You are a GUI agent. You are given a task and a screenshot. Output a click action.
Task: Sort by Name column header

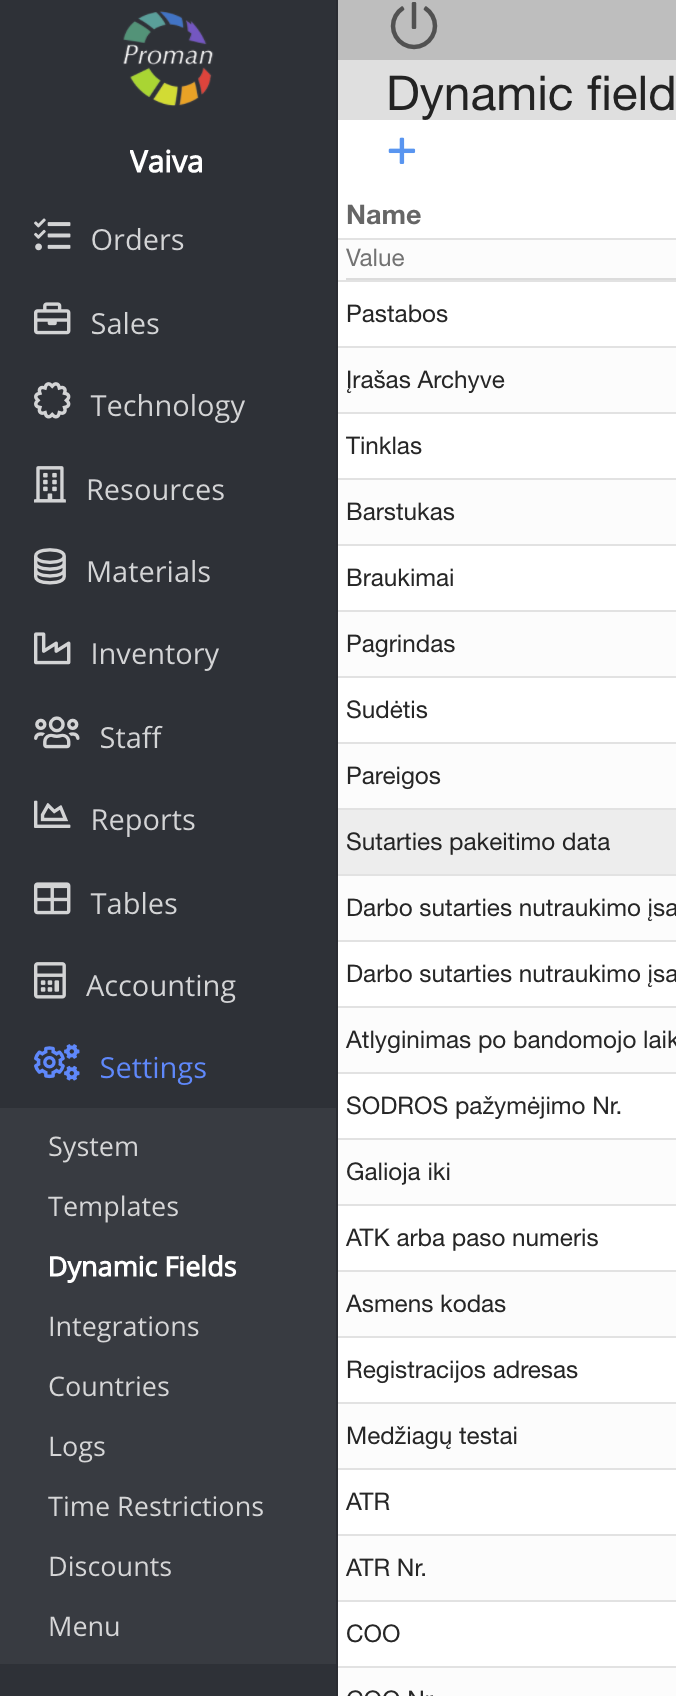pos(384,215)
